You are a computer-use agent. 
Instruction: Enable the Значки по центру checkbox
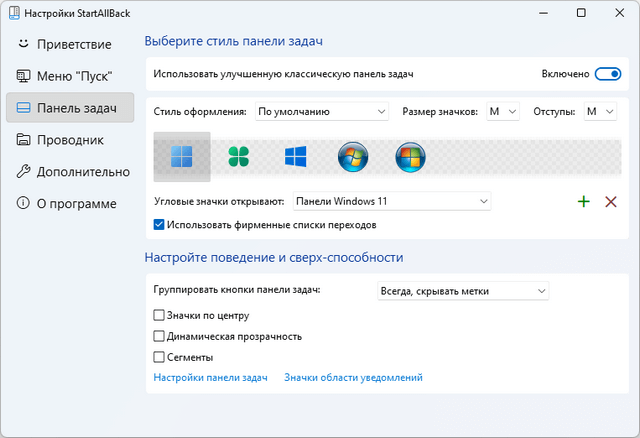point(160,316)
